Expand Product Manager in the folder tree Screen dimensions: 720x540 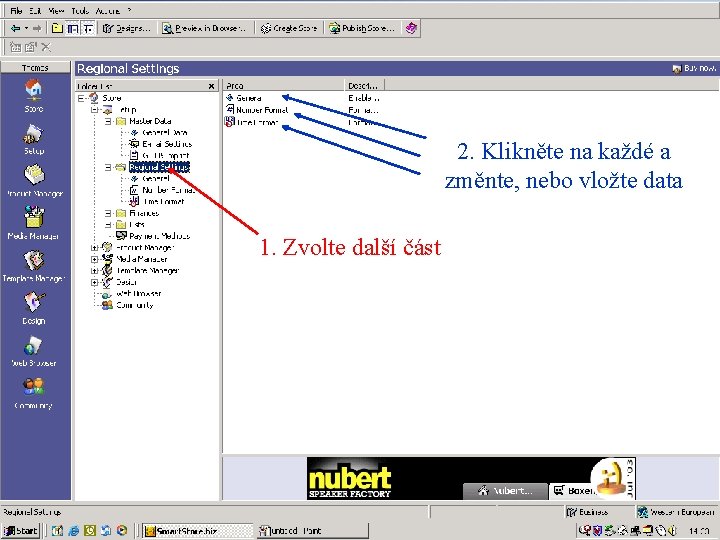[x=95, y=248]
